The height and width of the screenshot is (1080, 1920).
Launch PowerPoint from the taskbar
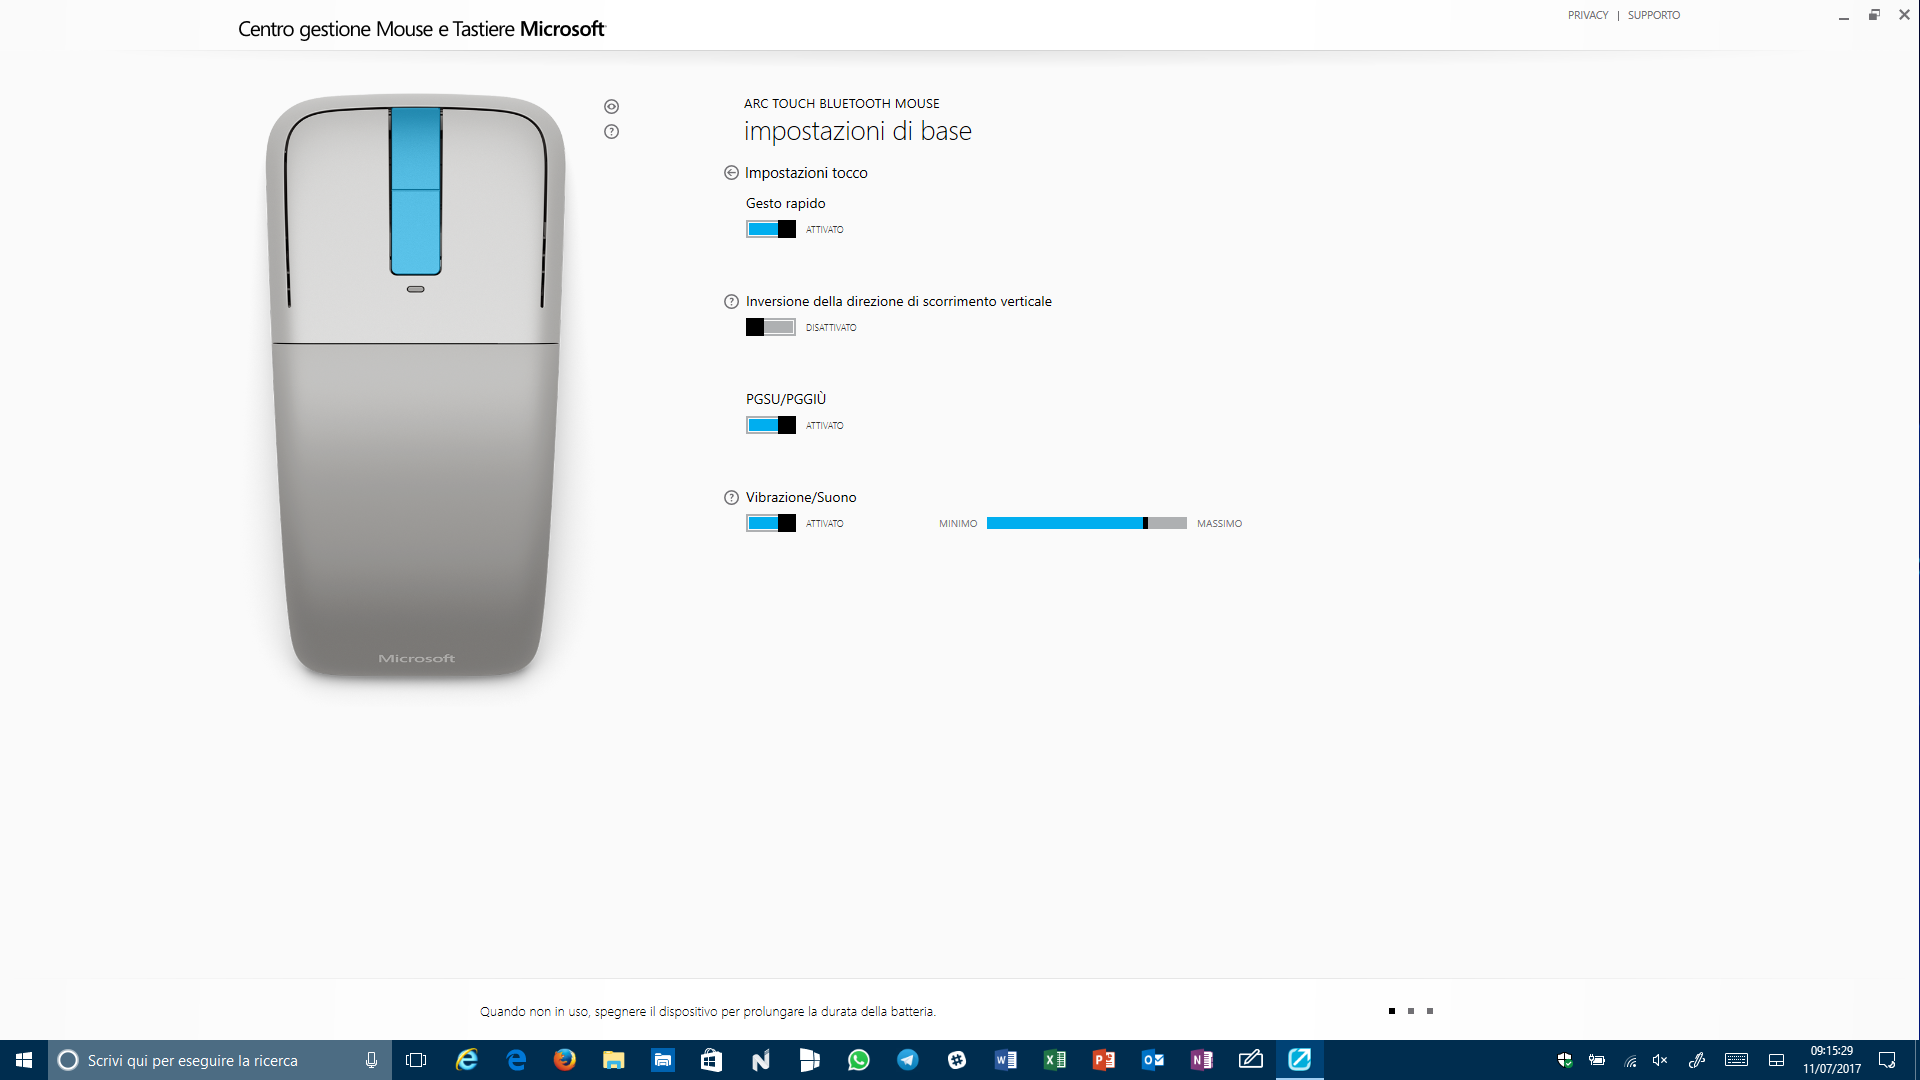tap(1103, 1060)
